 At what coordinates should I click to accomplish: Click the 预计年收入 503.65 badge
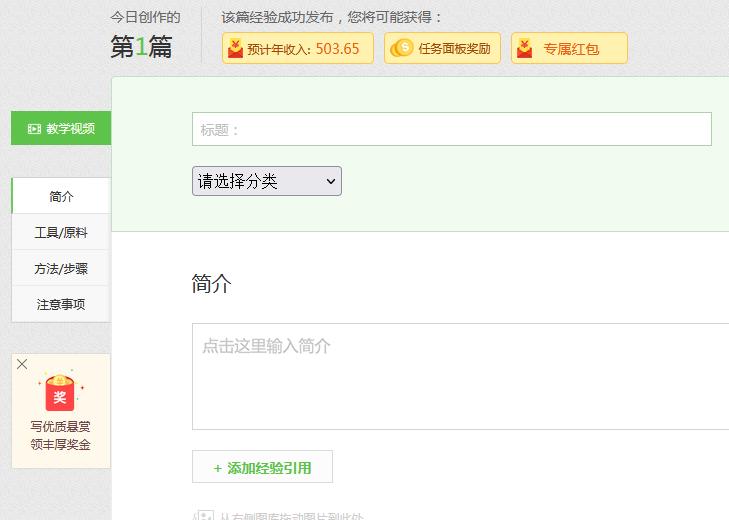click(x=298, y=48)
